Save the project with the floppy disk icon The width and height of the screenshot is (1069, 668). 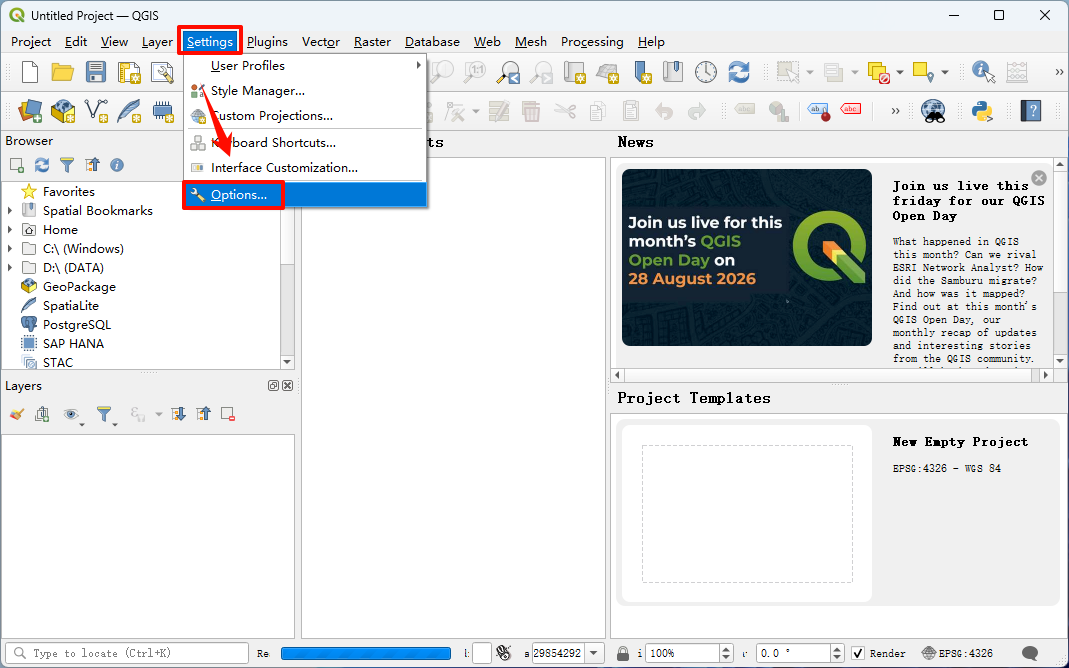point(95,72)
